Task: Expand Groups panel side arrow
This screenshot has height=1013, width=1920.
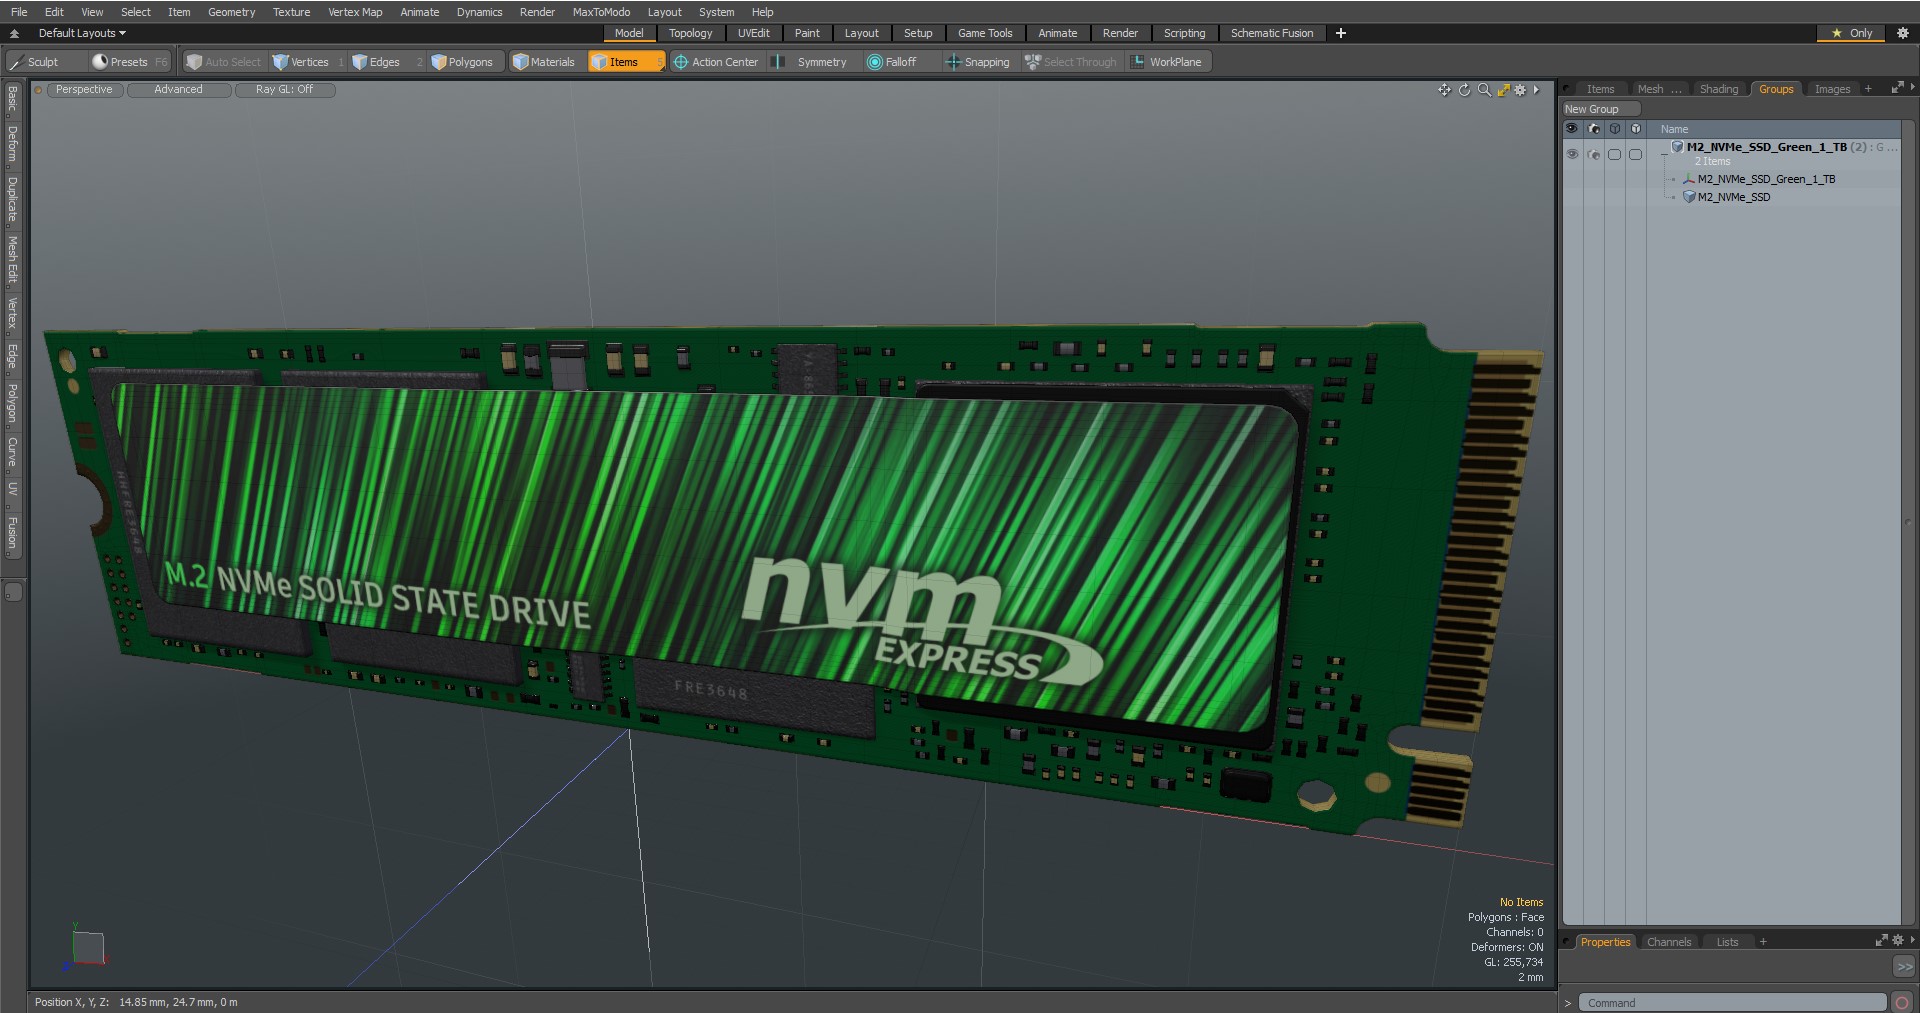Action: [x=1913, y=88]
